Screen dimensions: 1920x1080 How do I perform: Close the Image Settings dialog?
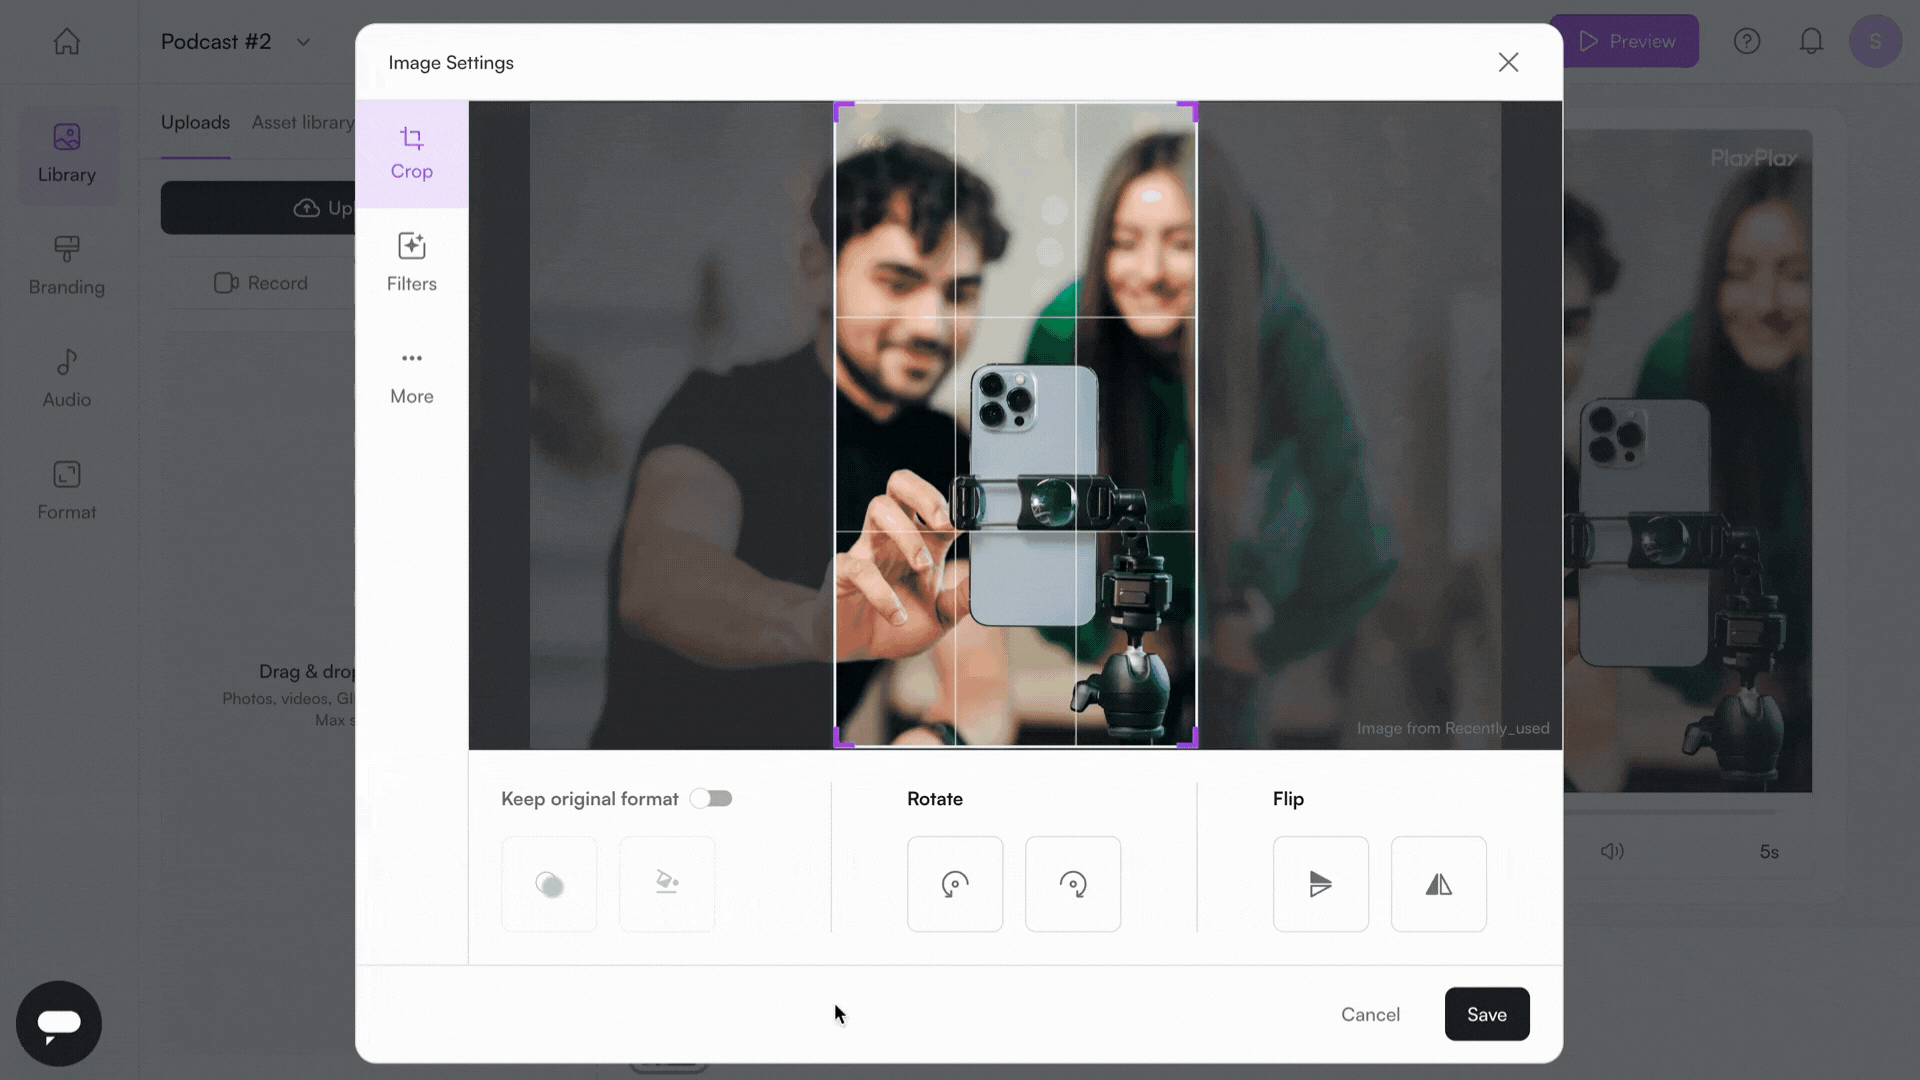click(x=1508, y=62)
